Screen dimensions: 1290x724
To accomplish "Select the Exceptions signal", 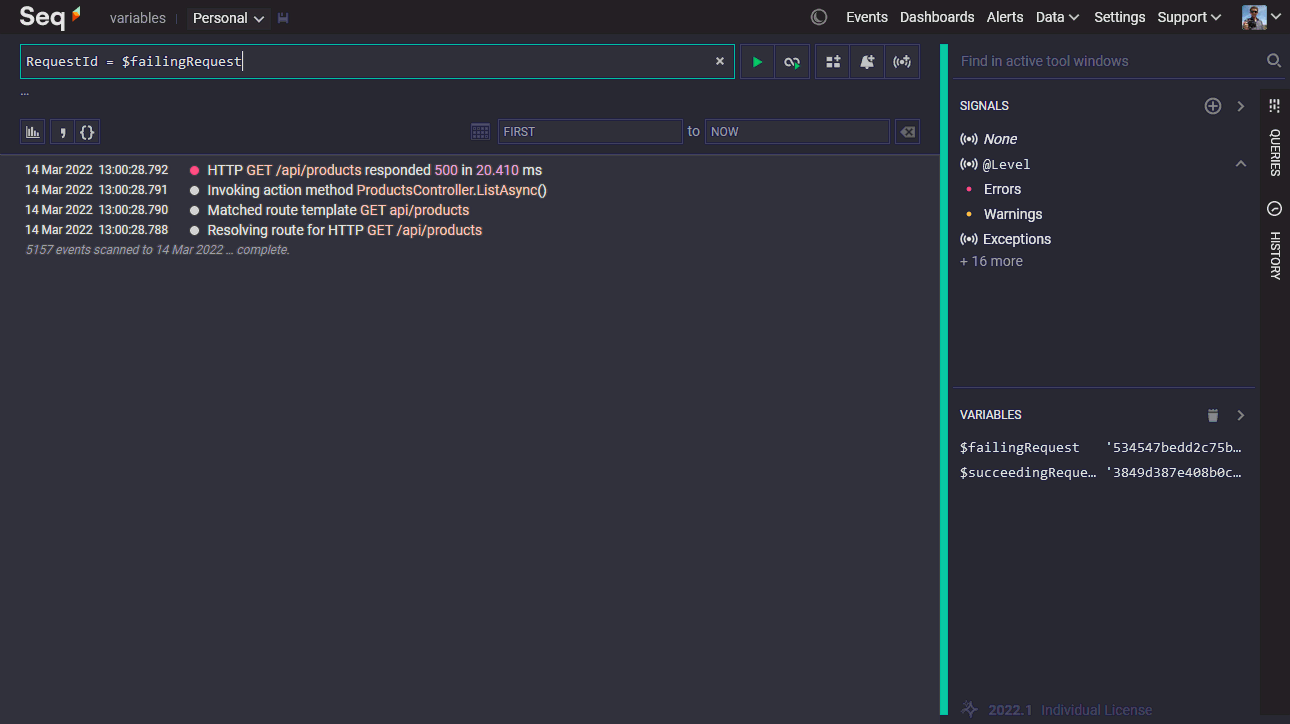I will (1017, 239).
